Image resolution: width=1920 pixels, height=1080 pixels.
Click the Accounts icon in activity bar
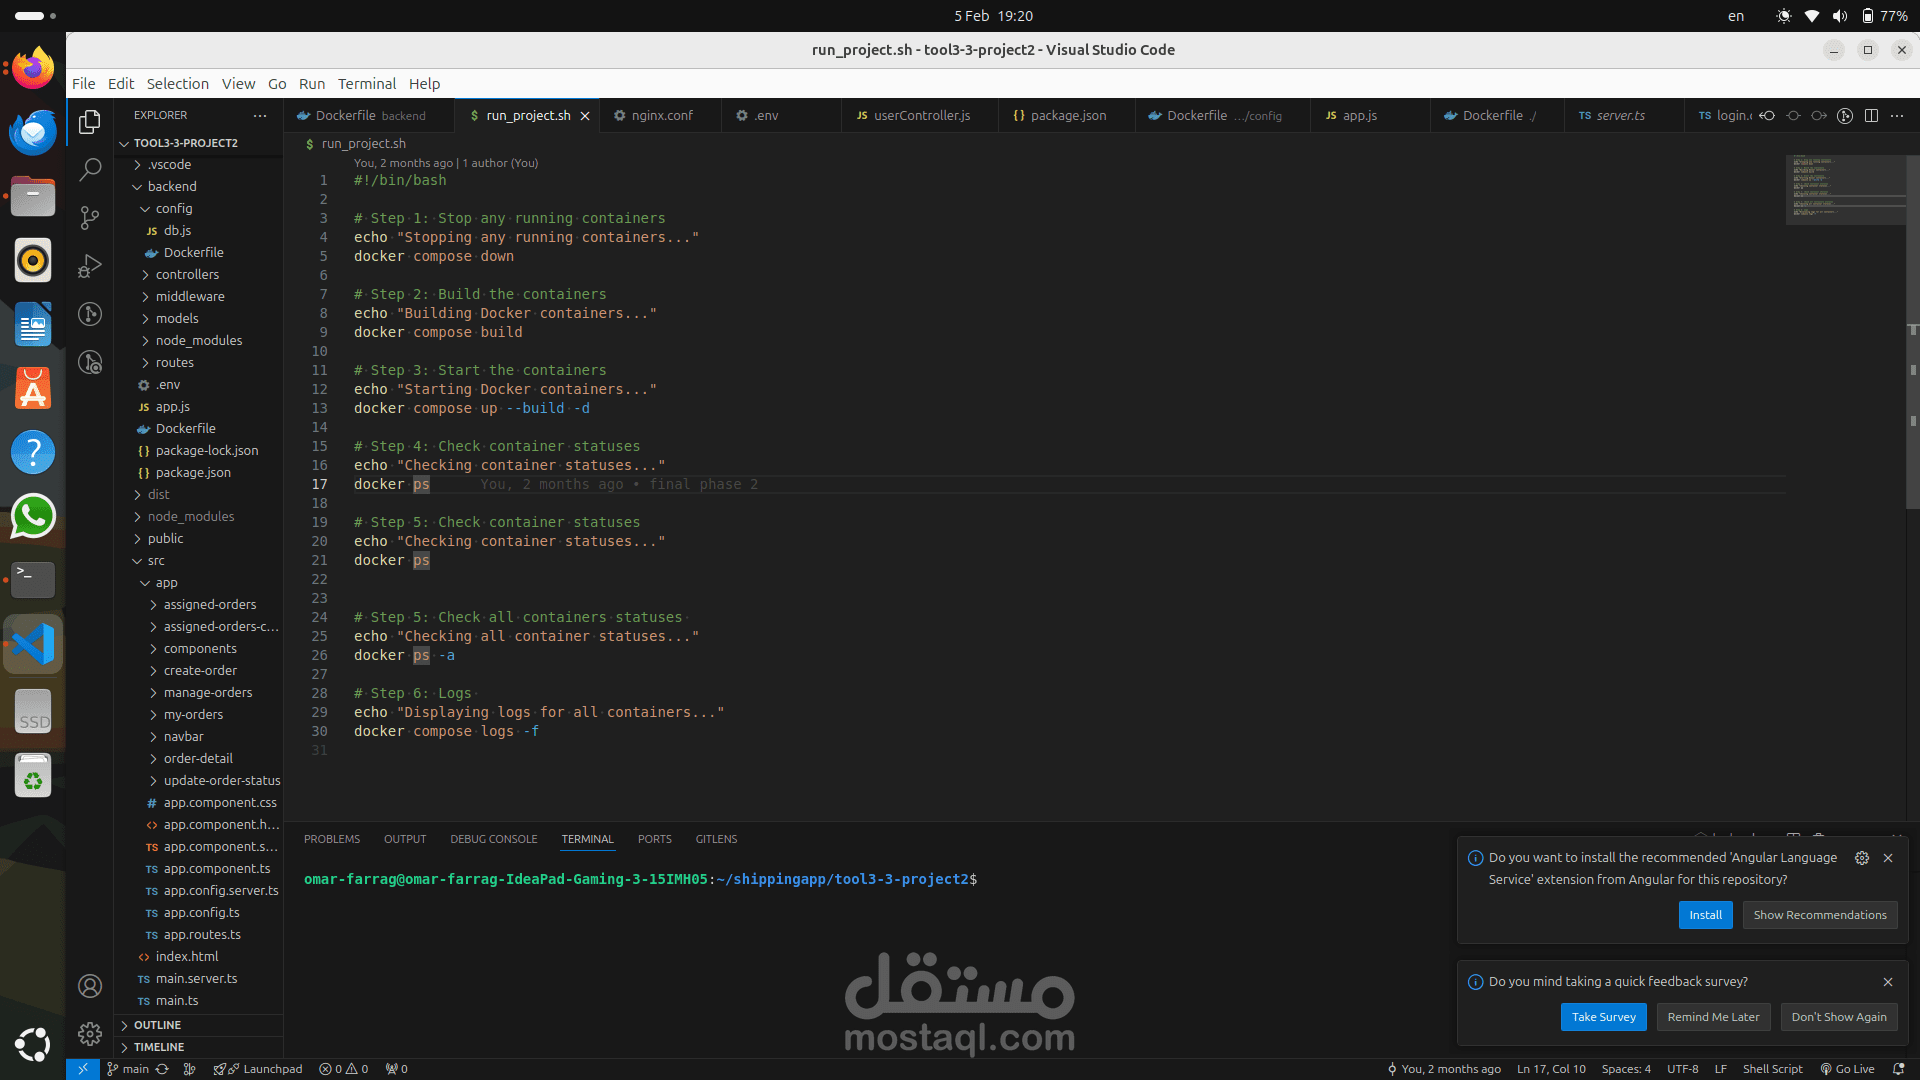90,986
